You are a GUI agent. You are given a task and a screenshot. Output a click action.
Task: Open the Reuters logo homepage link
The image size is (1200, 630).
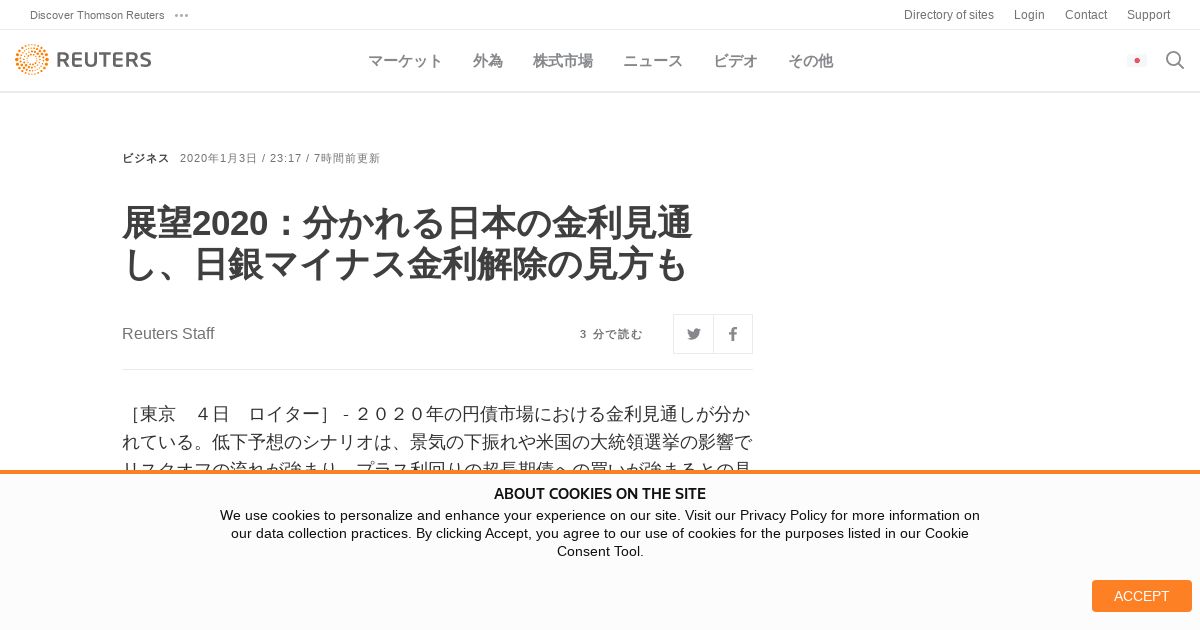pyautogui.click(x=83, y=60)
